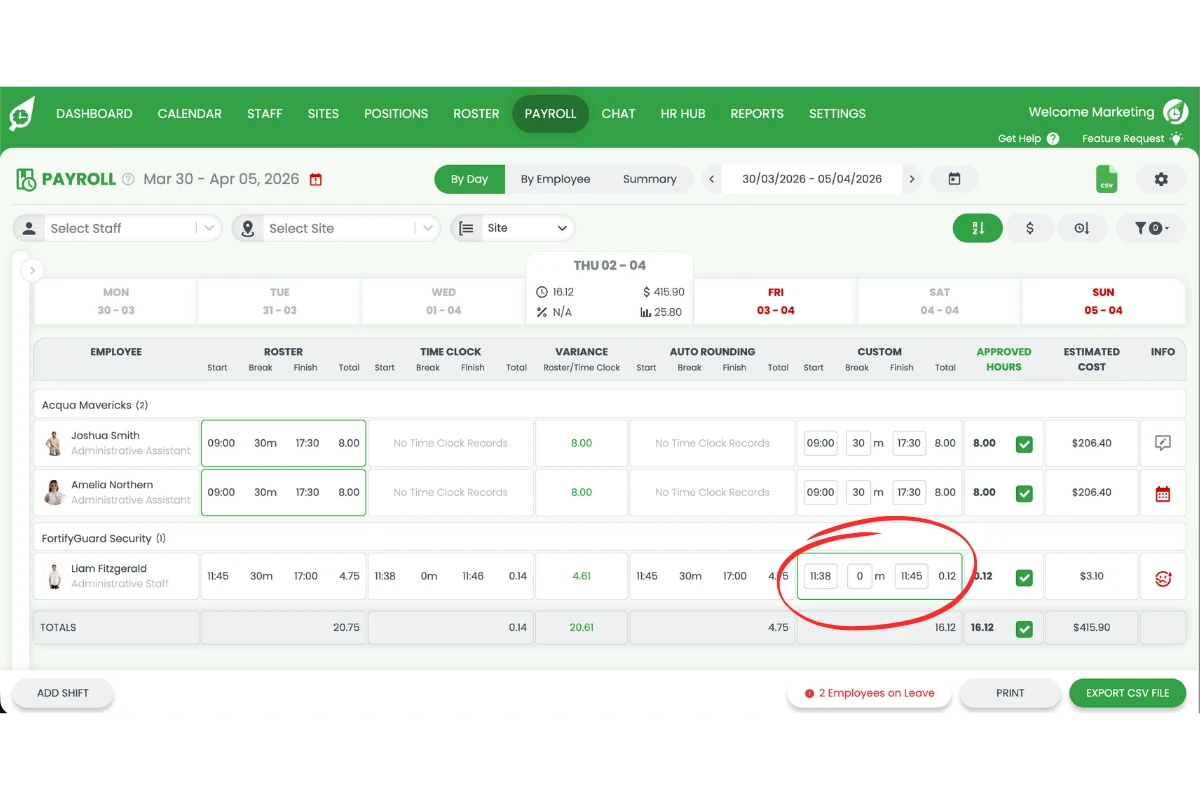
Task: Open the calendar picker button after date range
Action: pos(954,179)
